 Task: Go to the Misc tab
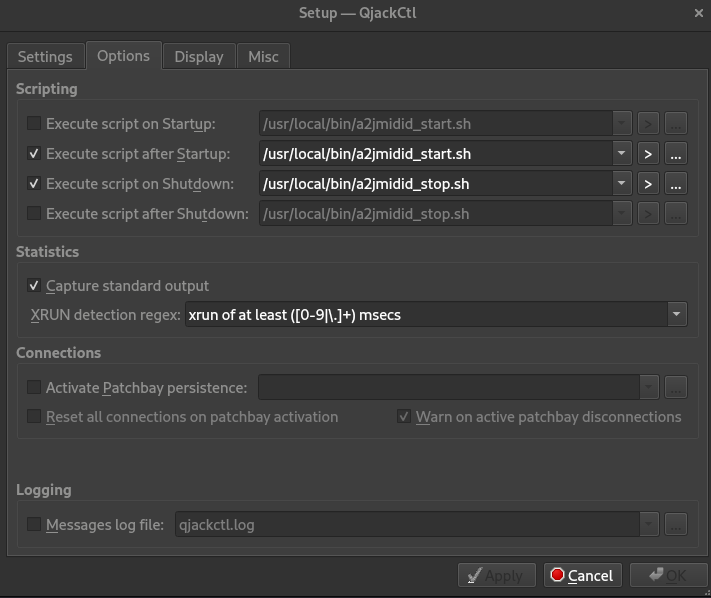[263, 56]
